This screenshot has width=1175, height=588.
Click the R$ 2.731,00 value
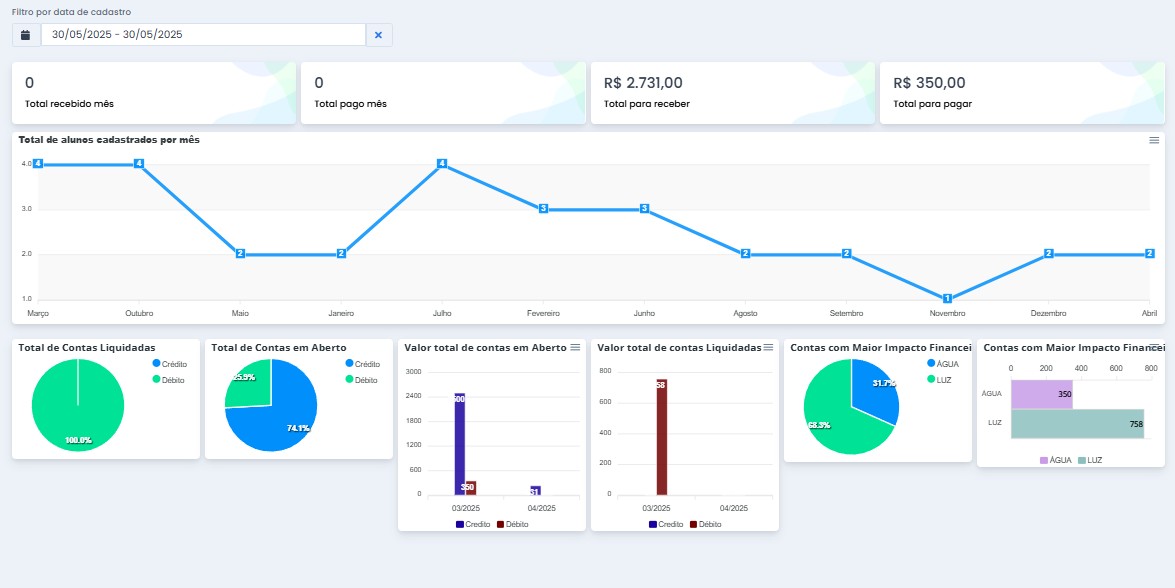[643, 83]
